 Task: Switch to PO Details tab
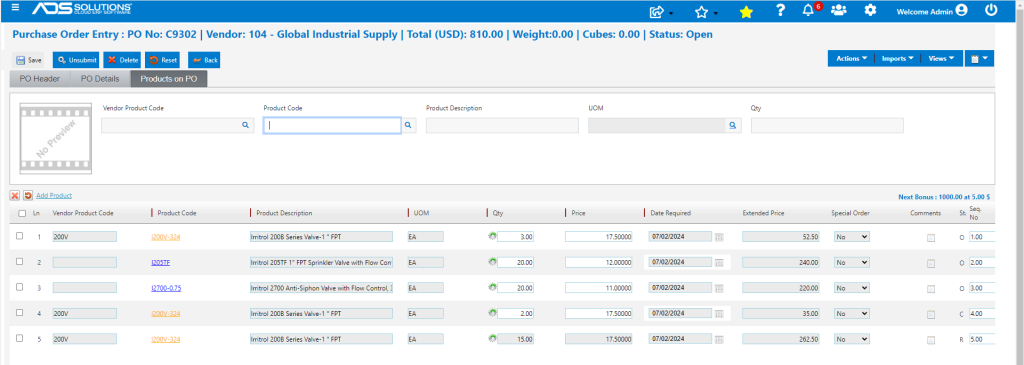coord(100,79)
